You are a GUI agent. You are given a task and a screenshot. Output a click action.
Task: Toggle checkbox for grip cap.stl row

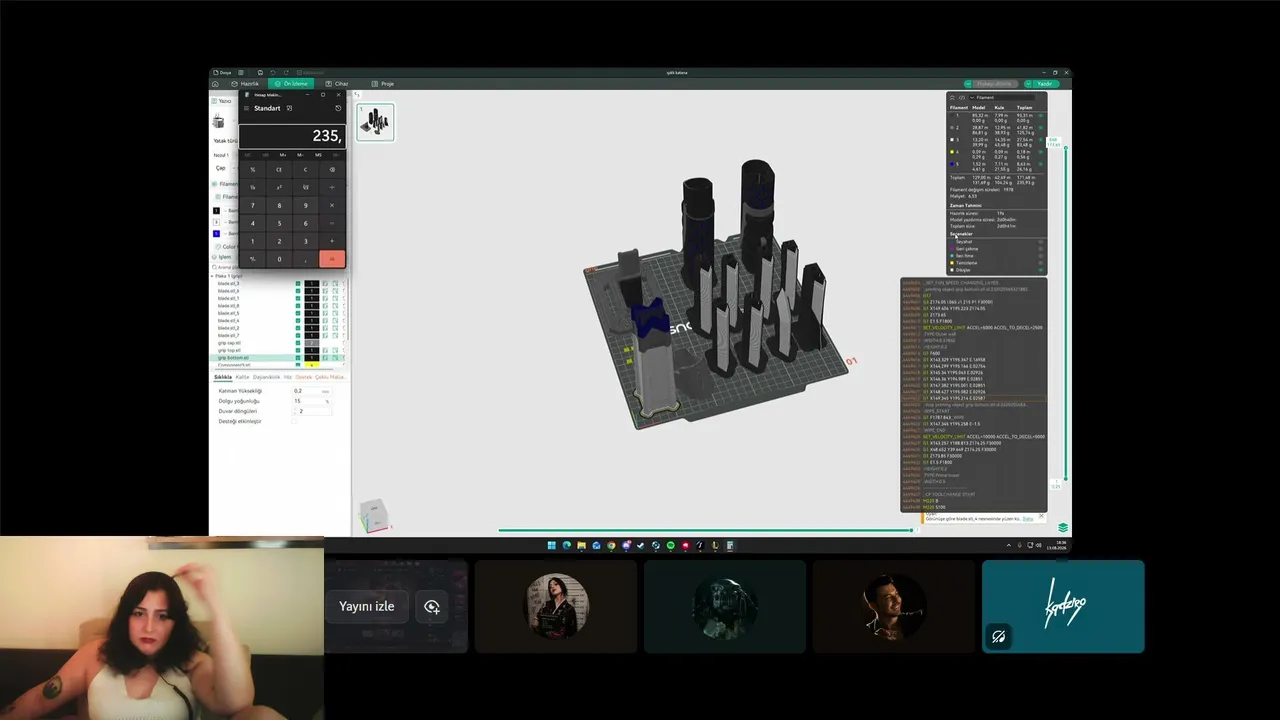(298, 343)
